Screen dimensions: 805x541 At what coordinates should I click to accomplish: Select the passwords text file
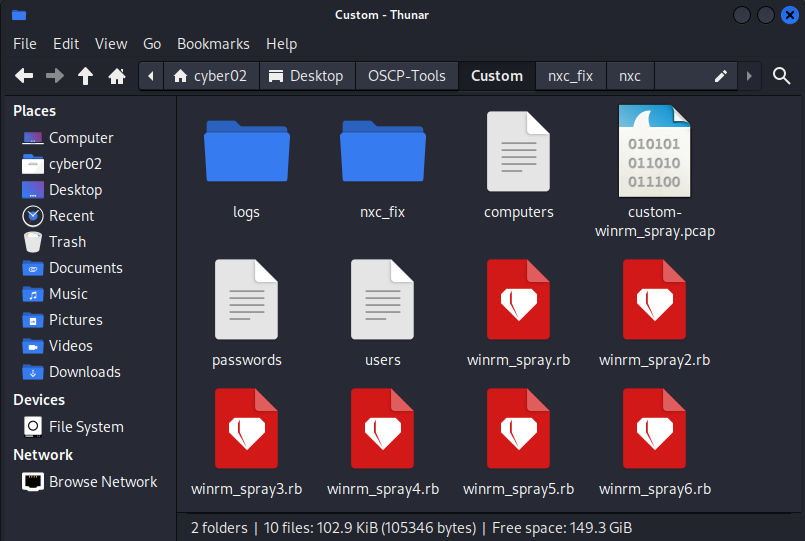tap(247, 300)
